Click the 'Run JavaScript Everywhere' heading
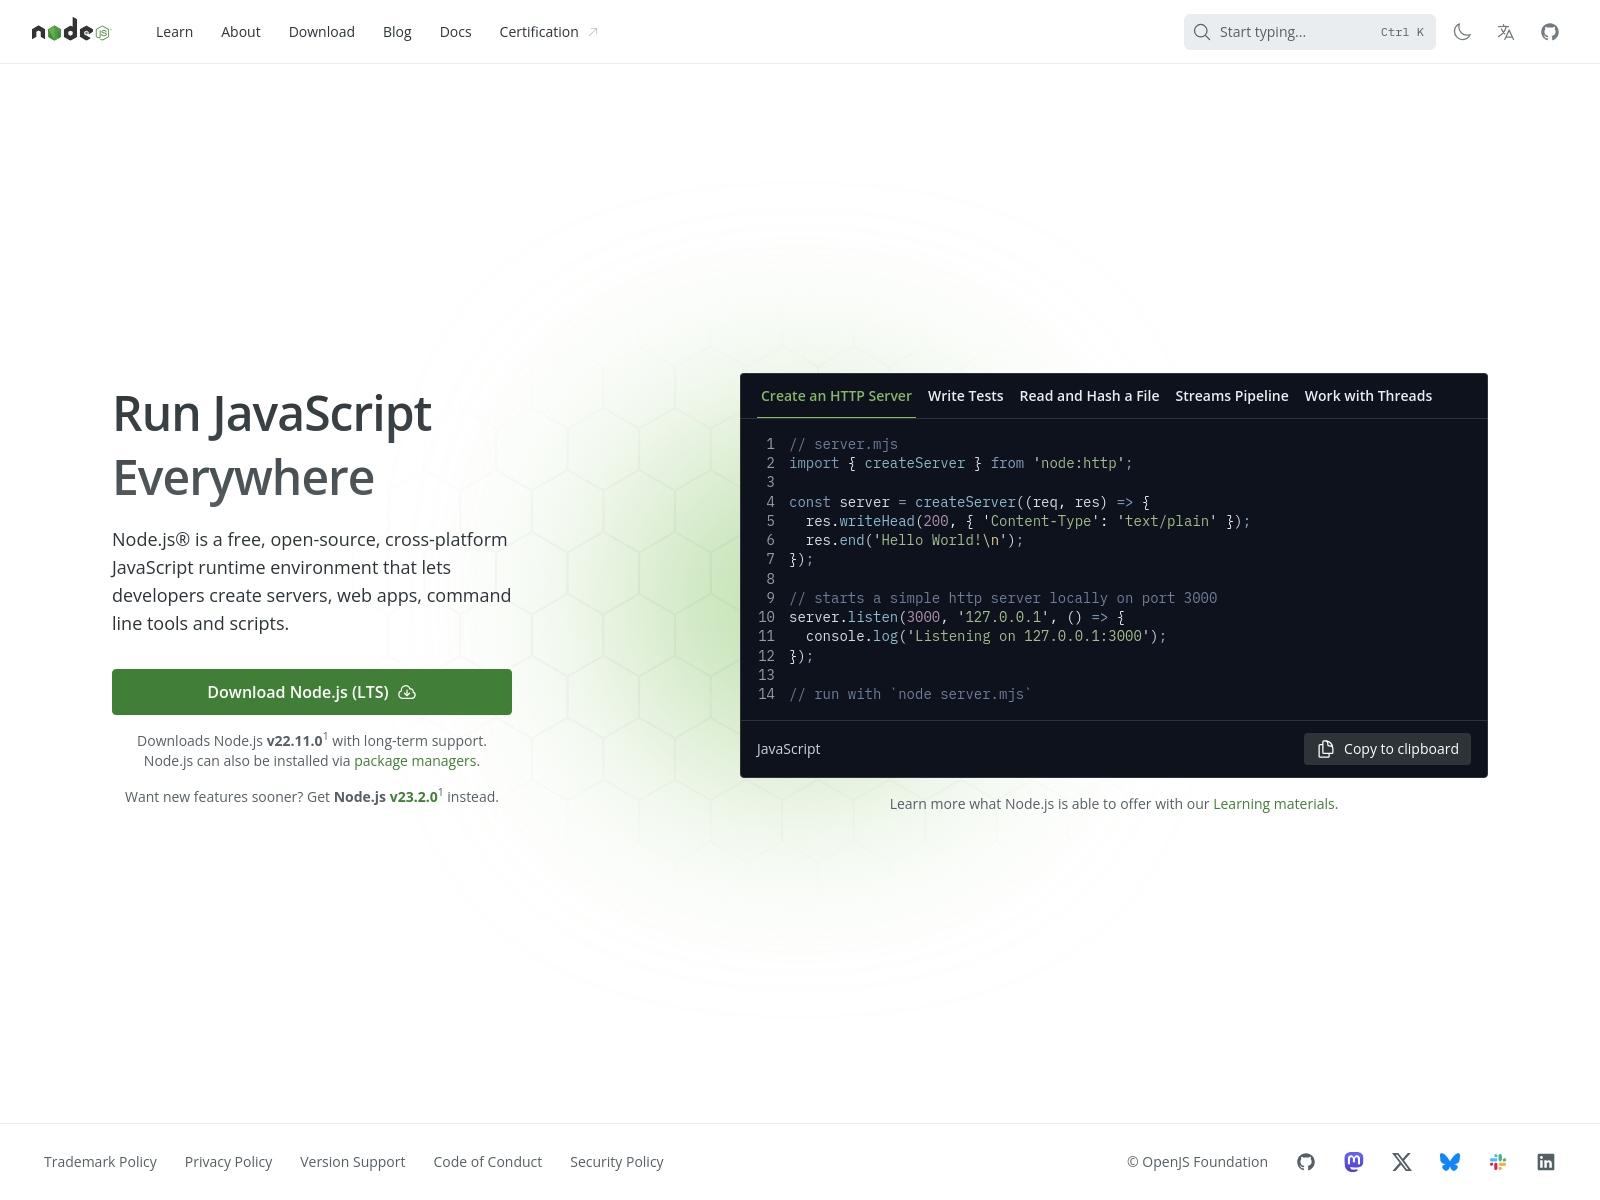The width and height of the screenshot is (1600, 1200). 272,446
